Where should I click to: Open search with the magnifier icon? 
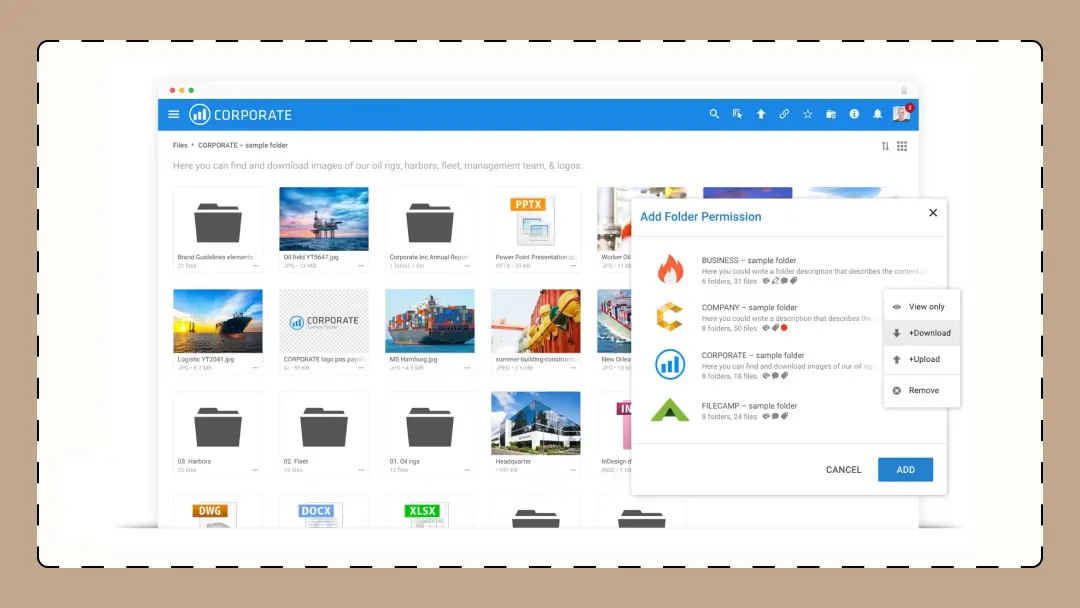tap(714, 114)
